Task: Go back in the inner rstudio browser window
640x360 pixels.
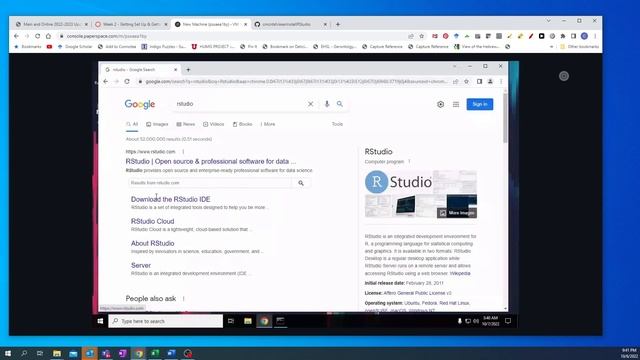Action: pyautogui.click(x=106, y=82)
